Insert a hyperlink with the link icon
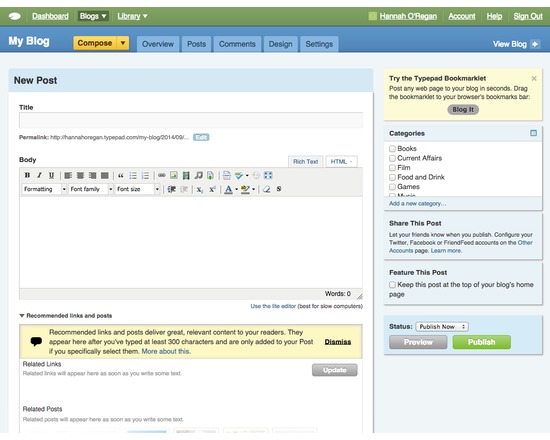This screenshot has width=550, height=440. pos(161,175)
